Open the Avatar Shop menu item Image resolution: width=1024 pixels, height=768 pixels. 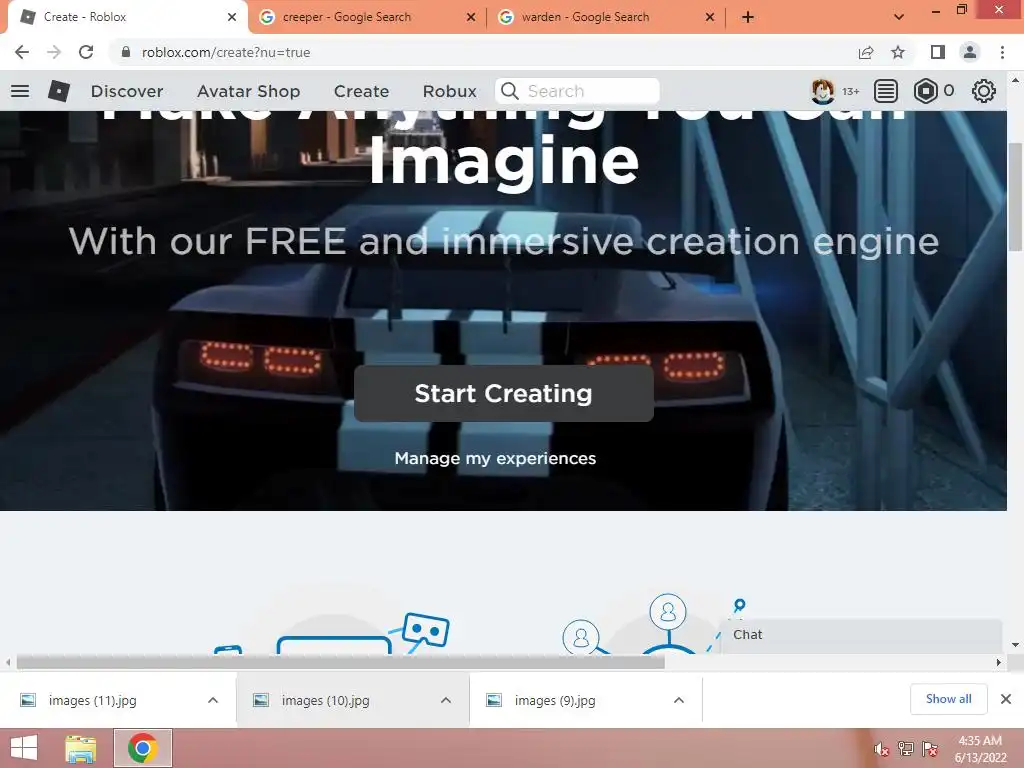[249, 91]
